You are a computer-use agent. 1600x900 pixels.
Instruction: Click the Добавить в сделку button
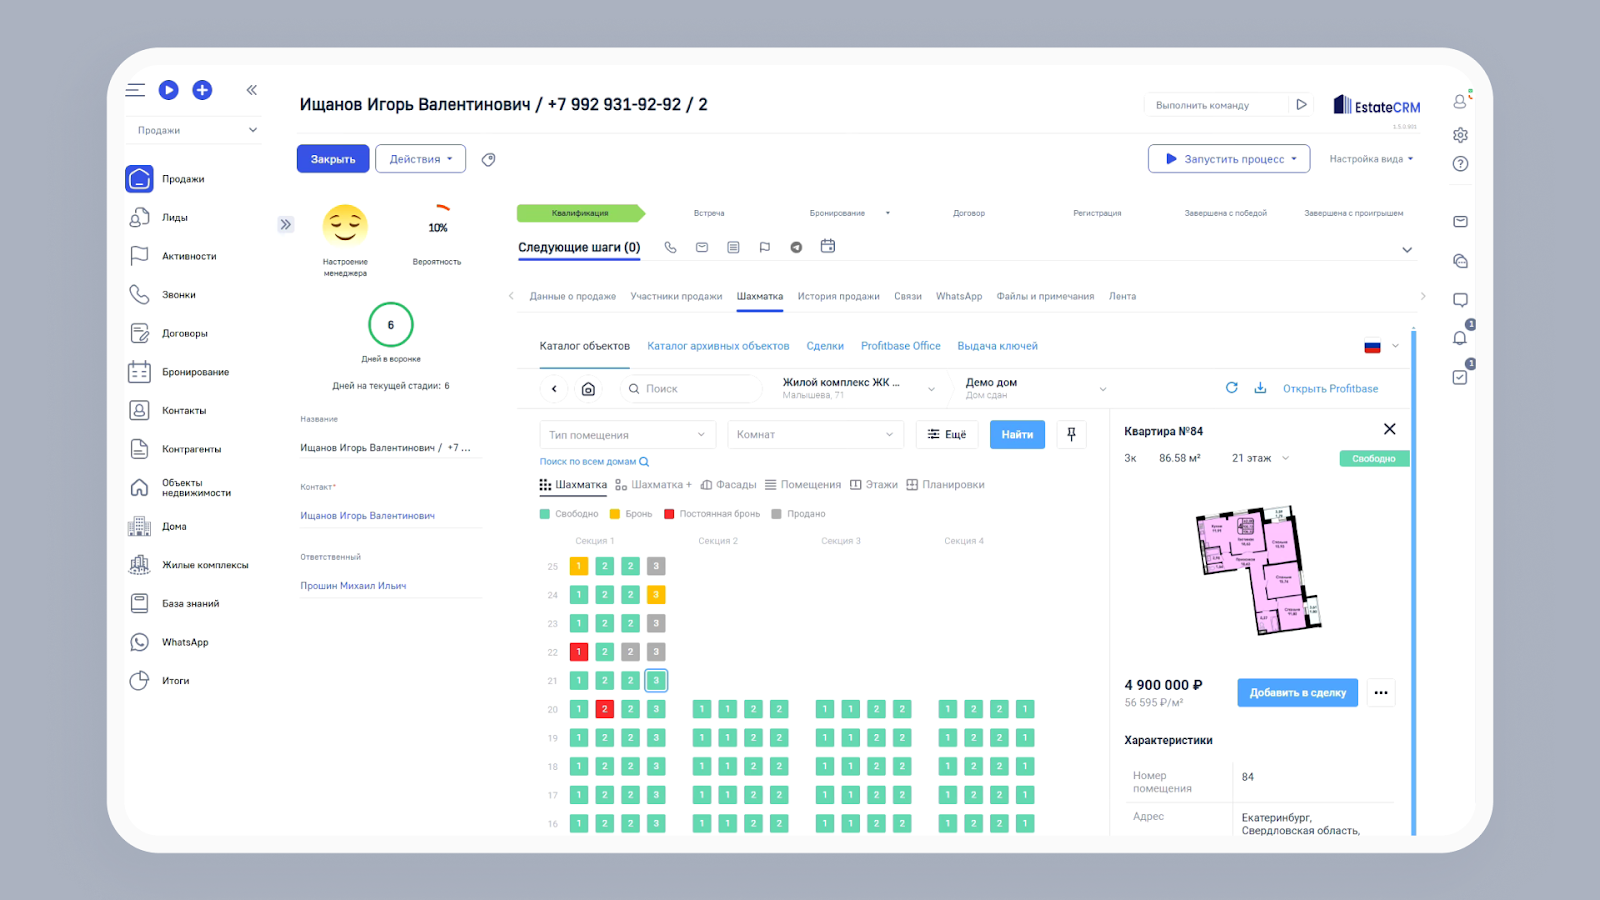tap(1297, 692)
